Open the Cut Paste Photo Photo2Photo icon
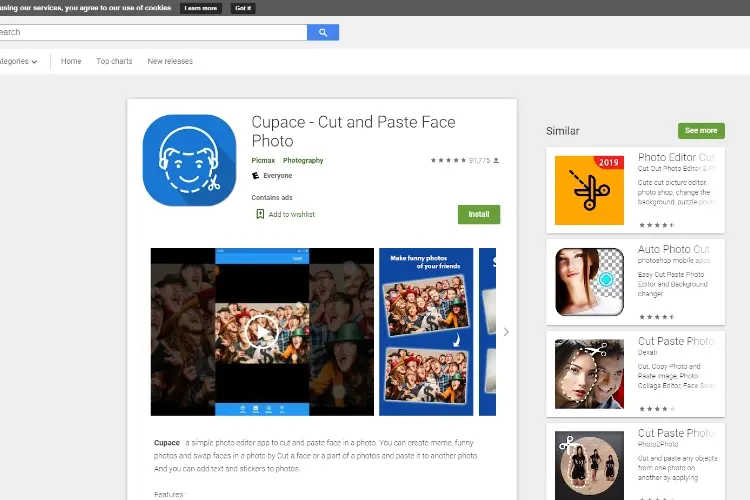The width and height of the screenshot is (750, 500). tap(589, 465)
